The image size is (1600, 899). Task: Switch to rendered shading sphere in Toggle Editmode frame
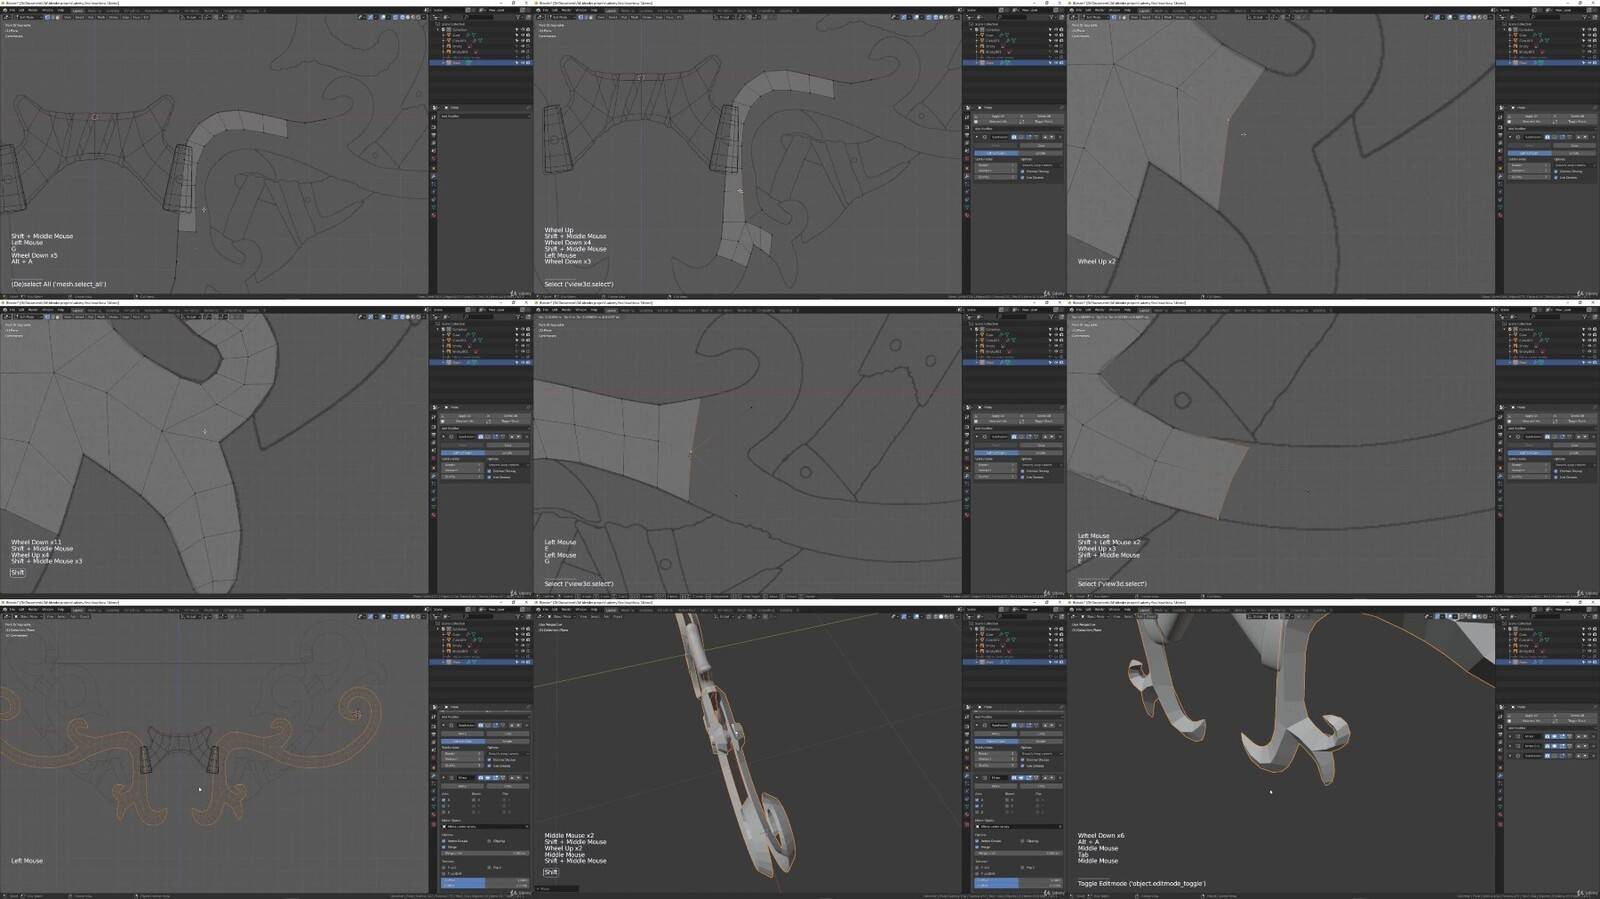click(x=1484, y=617)
